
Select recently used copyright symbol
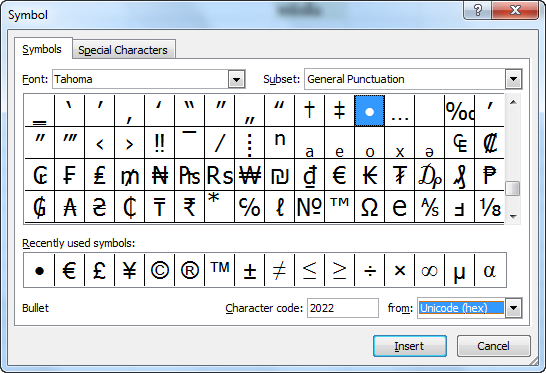click(159, 270)
